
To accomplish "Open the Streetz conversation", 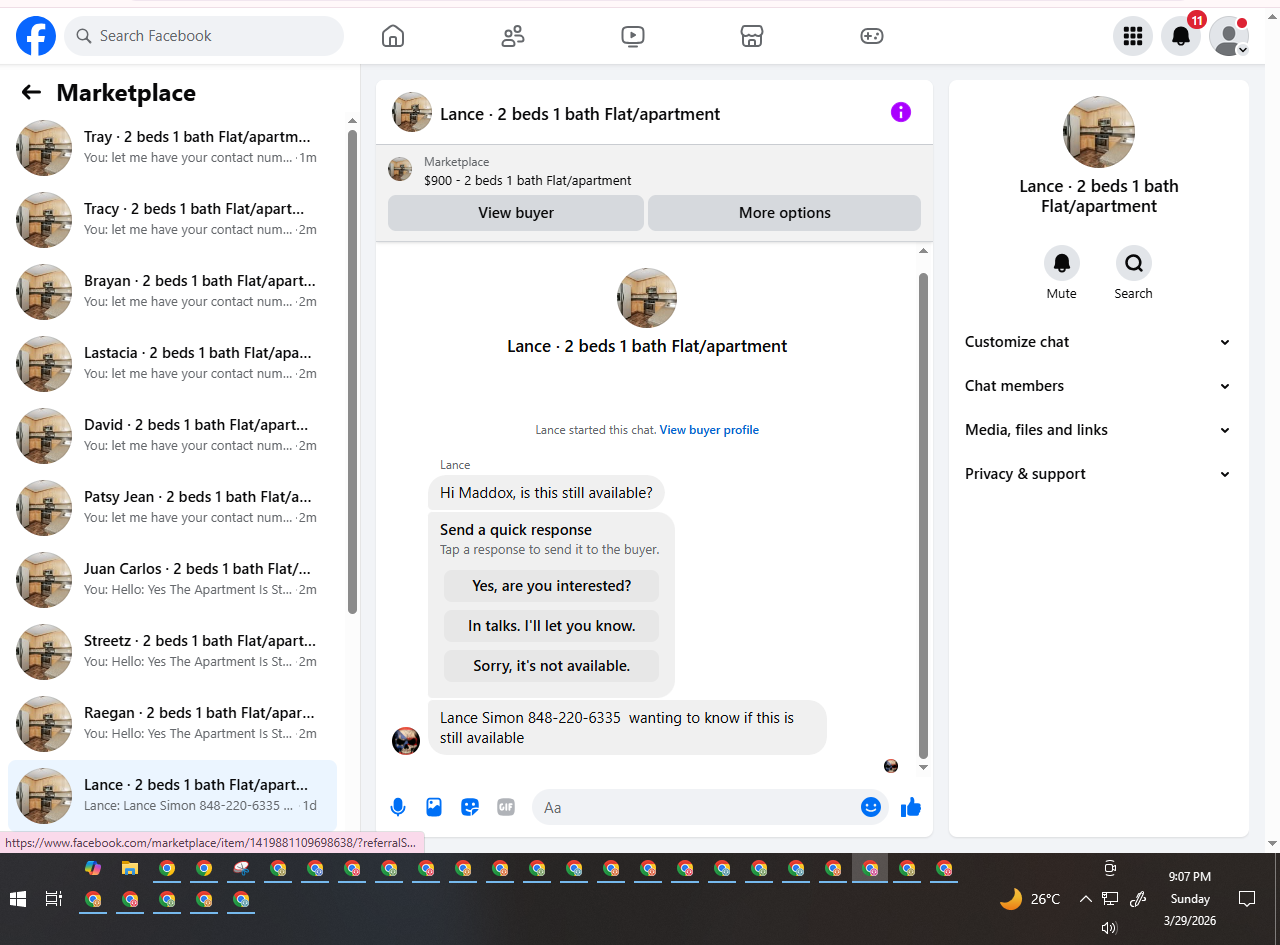I will (172, 652).
